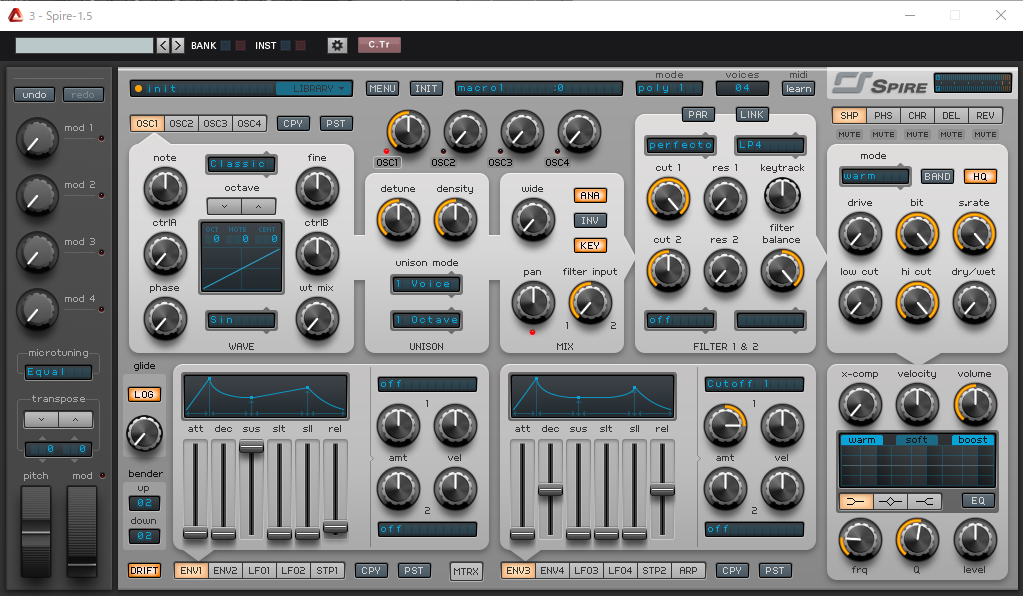Mute the SHP effect

(849, 134)
